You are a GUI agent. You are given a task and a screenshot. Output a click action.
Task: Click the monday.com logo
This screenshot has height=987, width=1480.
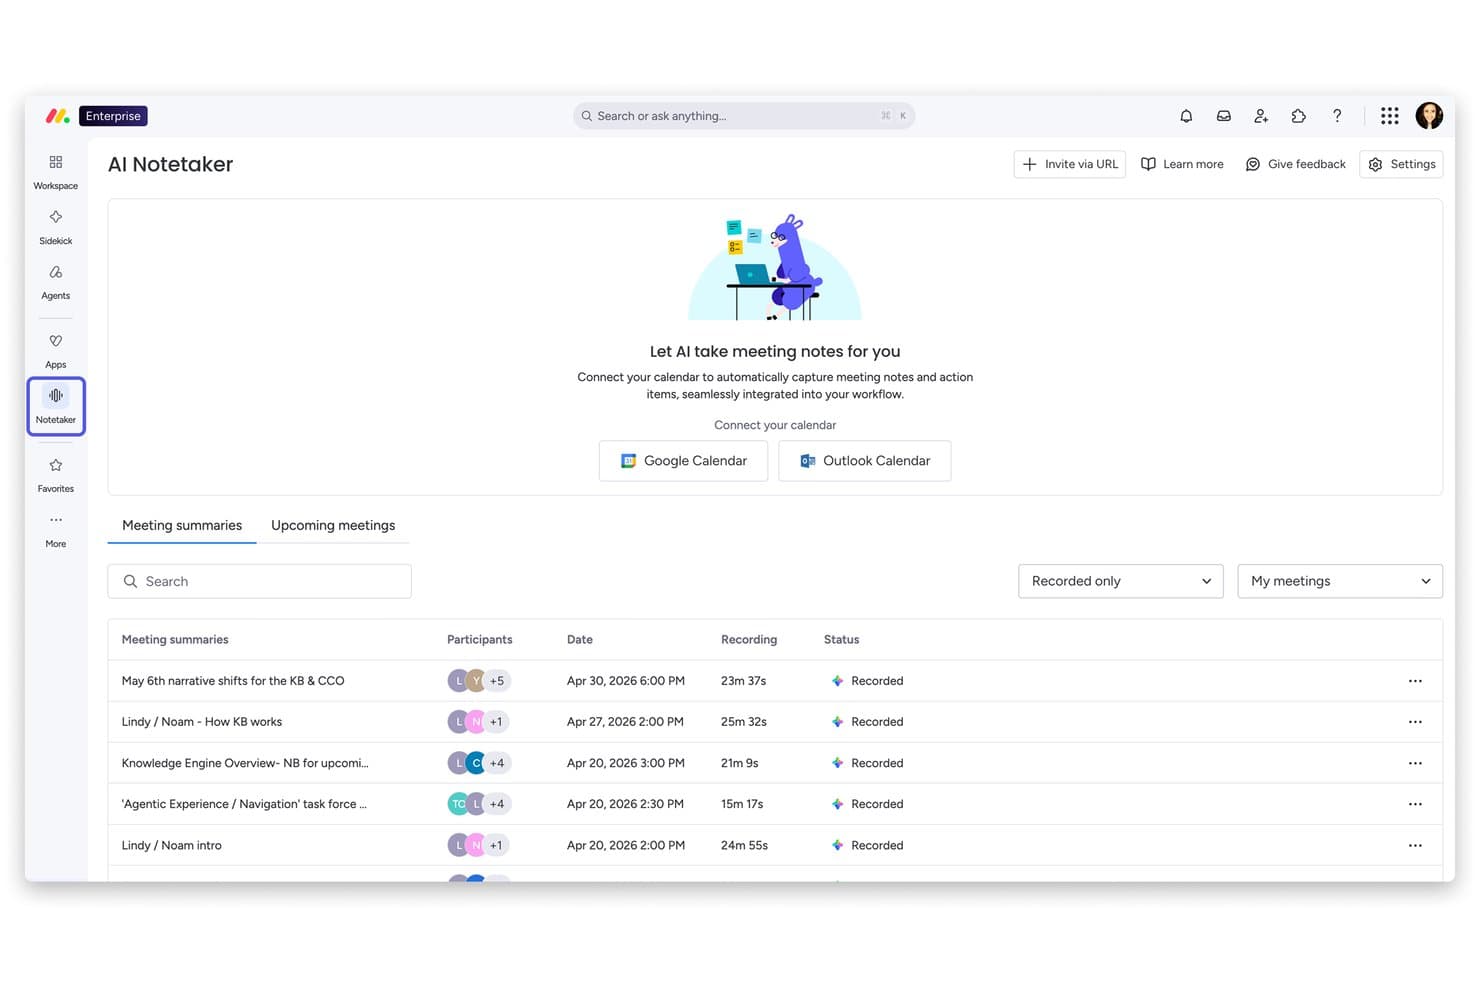point(57,116)
